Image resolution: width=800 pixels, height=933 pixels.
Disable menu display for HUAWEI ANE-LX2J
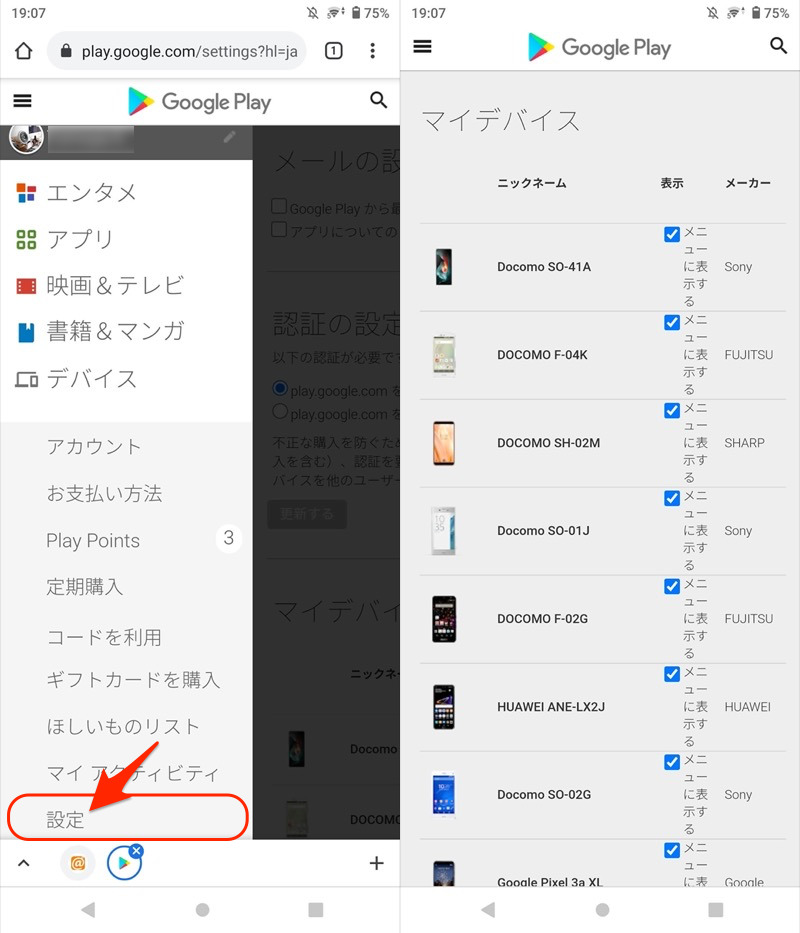tap(672, 675)
